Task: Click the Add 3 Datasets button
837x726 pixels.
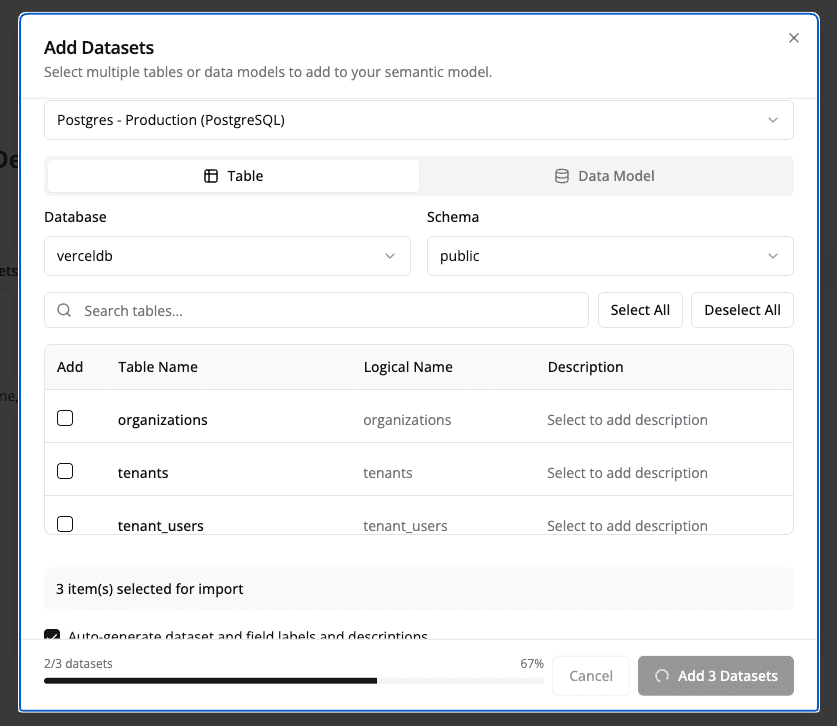Action: (715, 676)
